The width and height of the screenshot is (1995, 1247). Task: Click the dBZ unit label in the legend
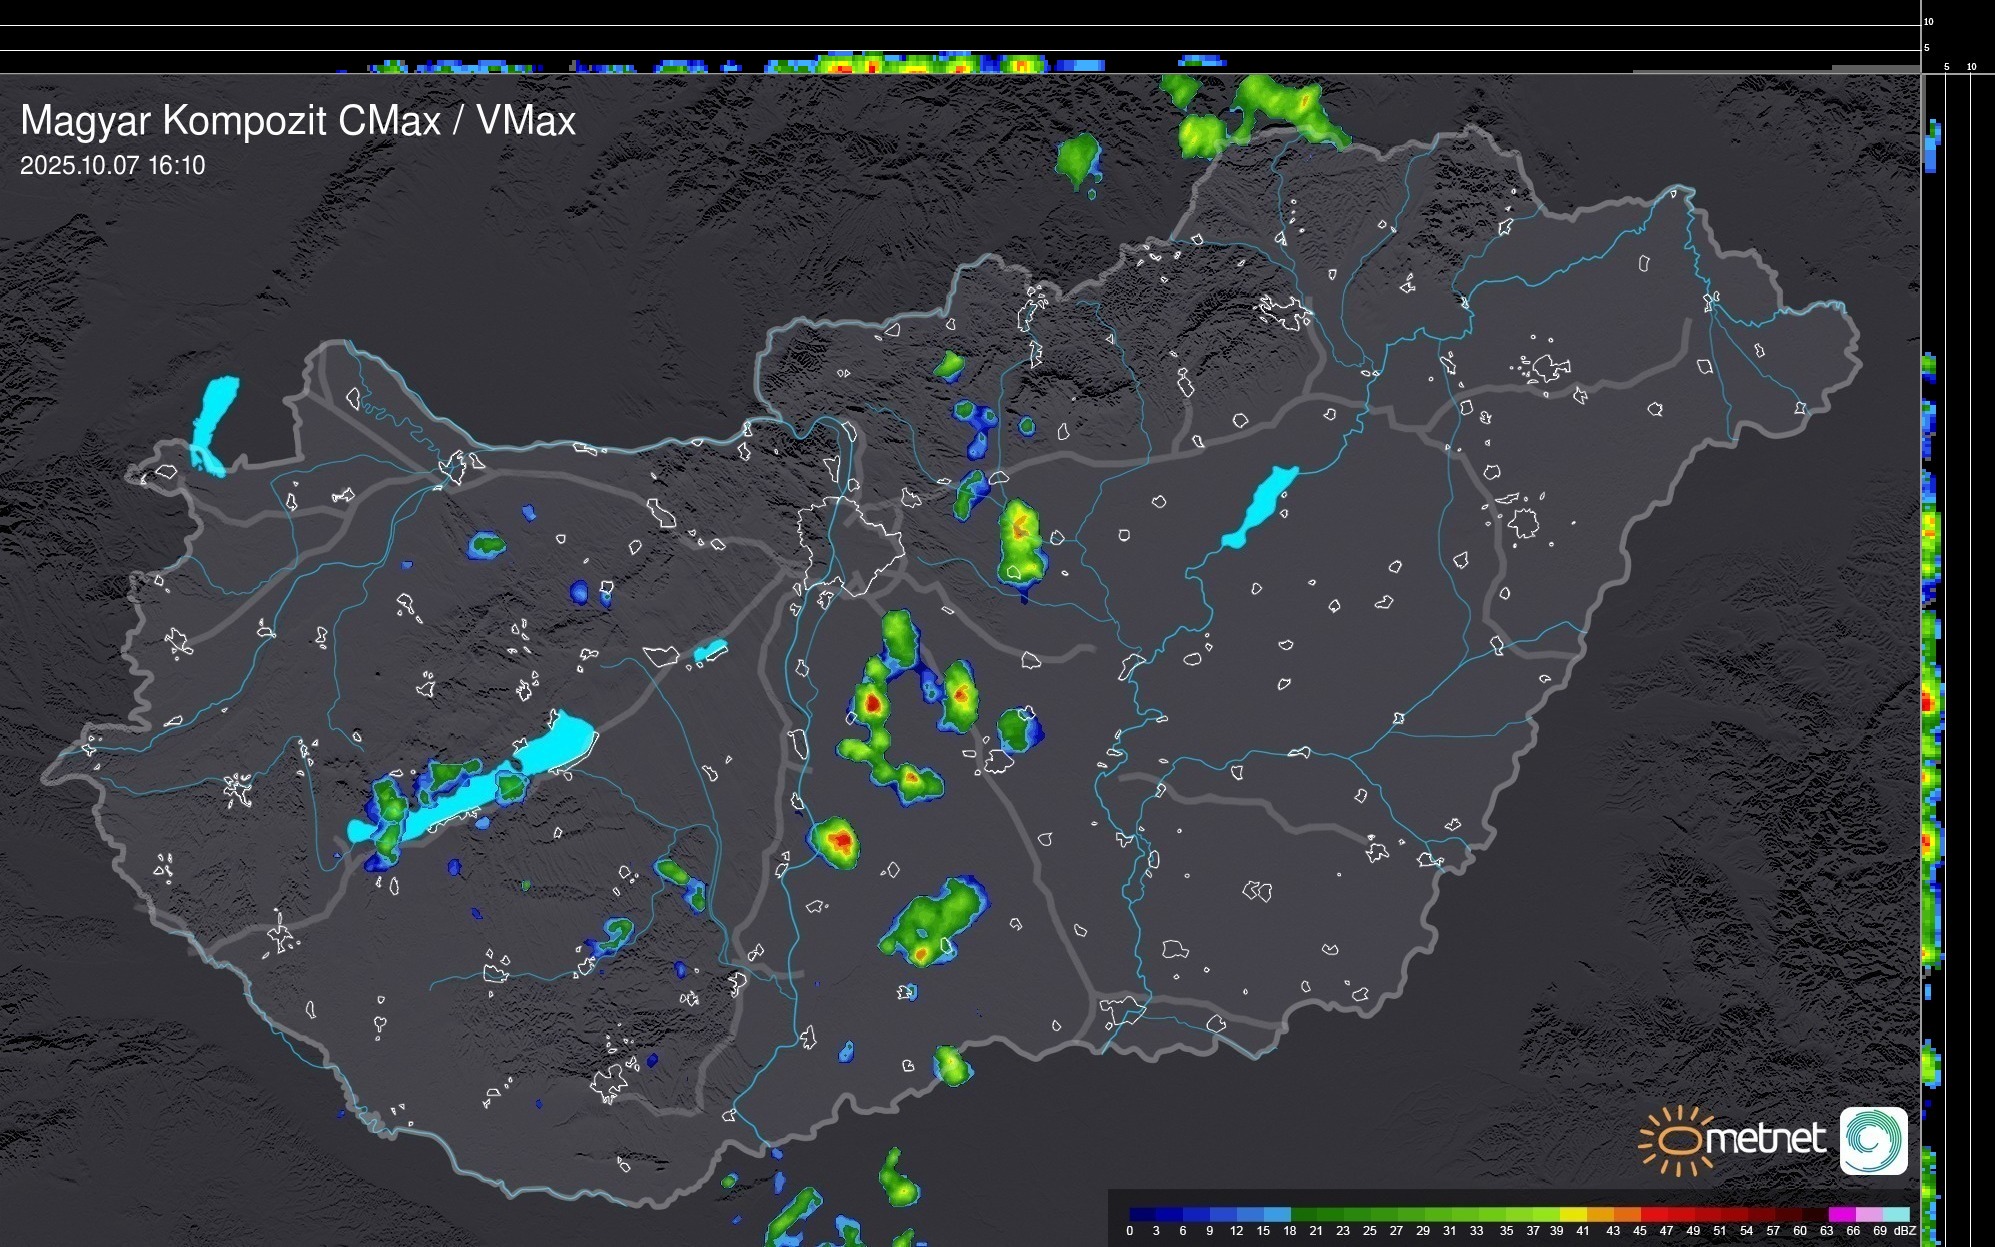tap(1905, 1231)
